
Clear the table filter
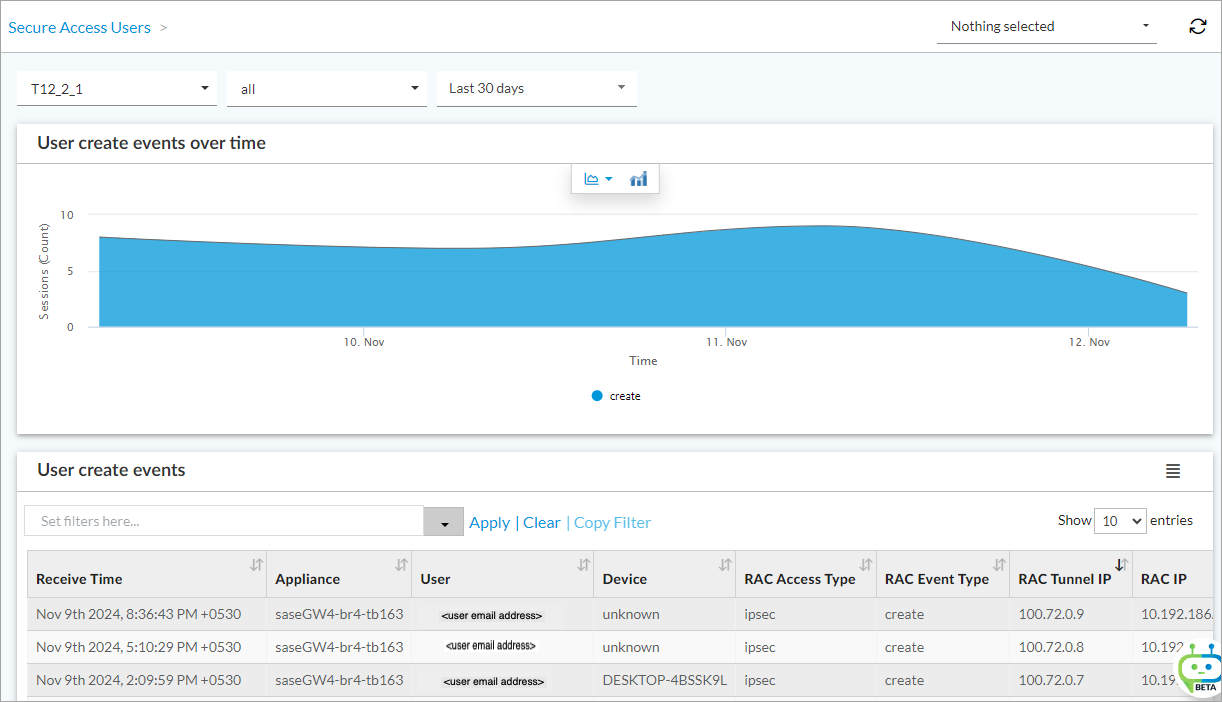(x=541, y=523)
